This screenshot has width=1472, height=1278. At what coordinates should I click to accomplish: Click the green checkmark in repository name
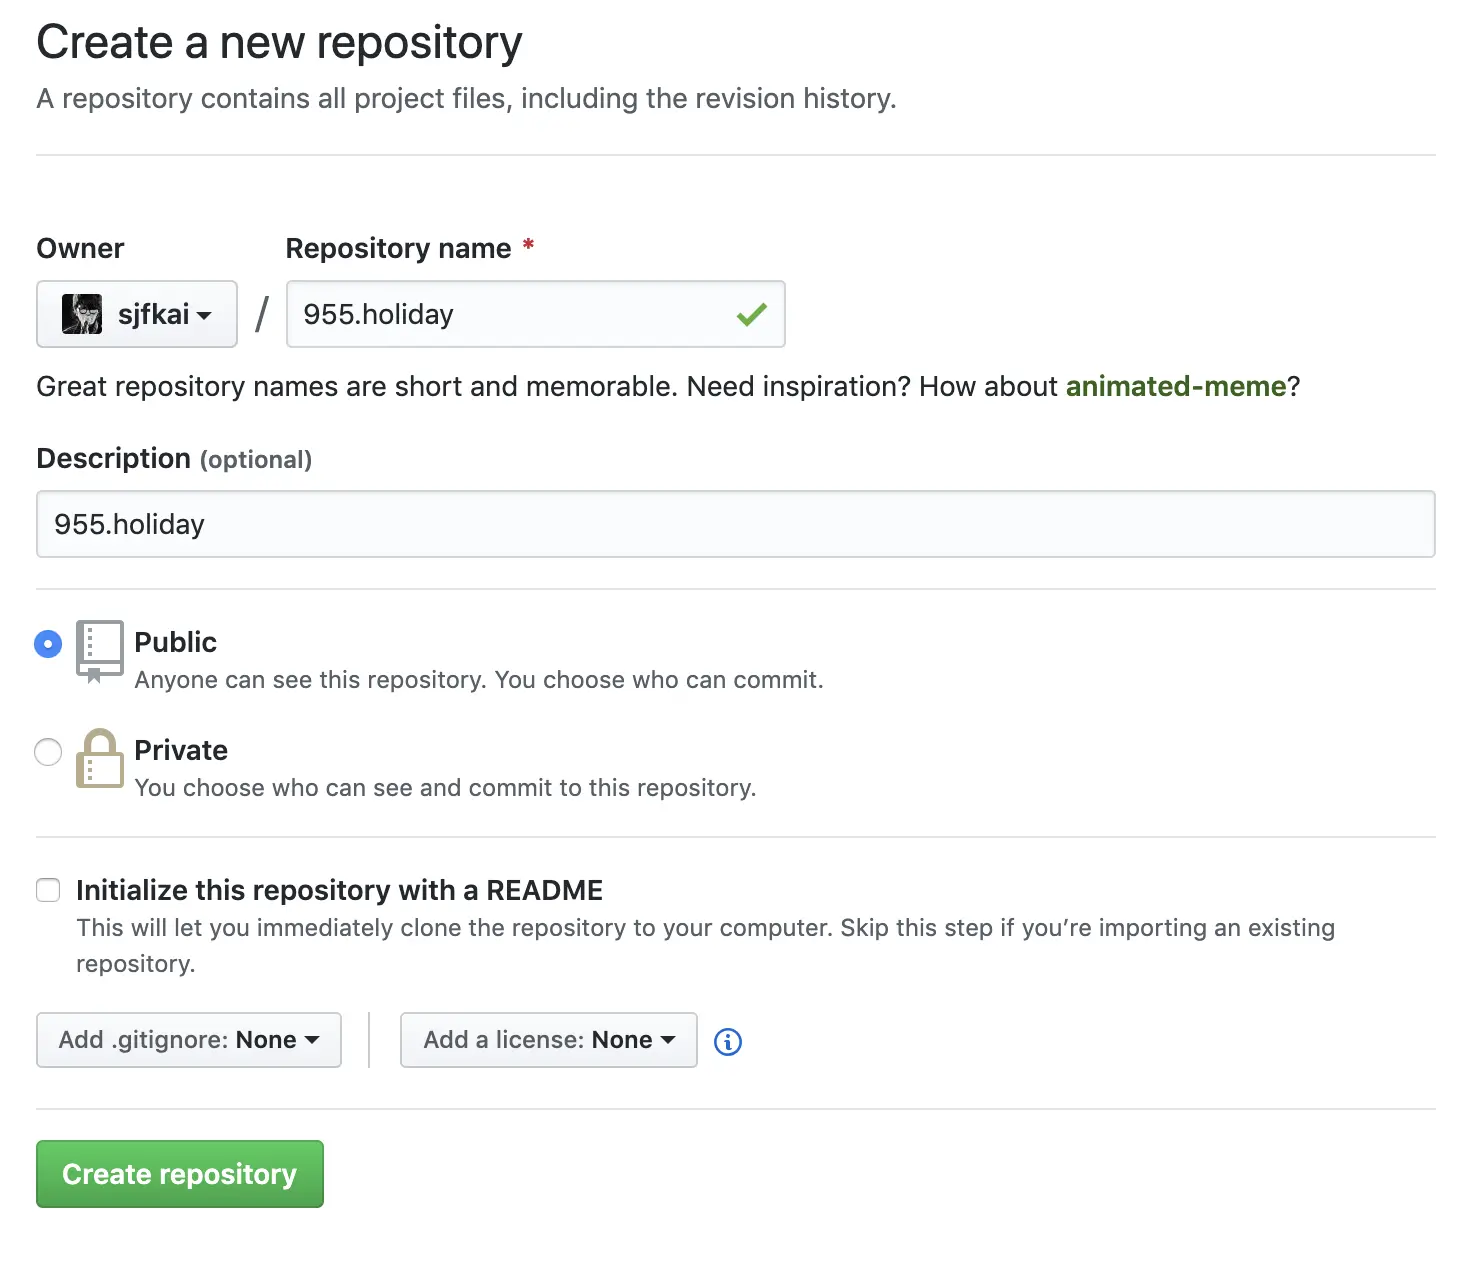coord(751,315)
